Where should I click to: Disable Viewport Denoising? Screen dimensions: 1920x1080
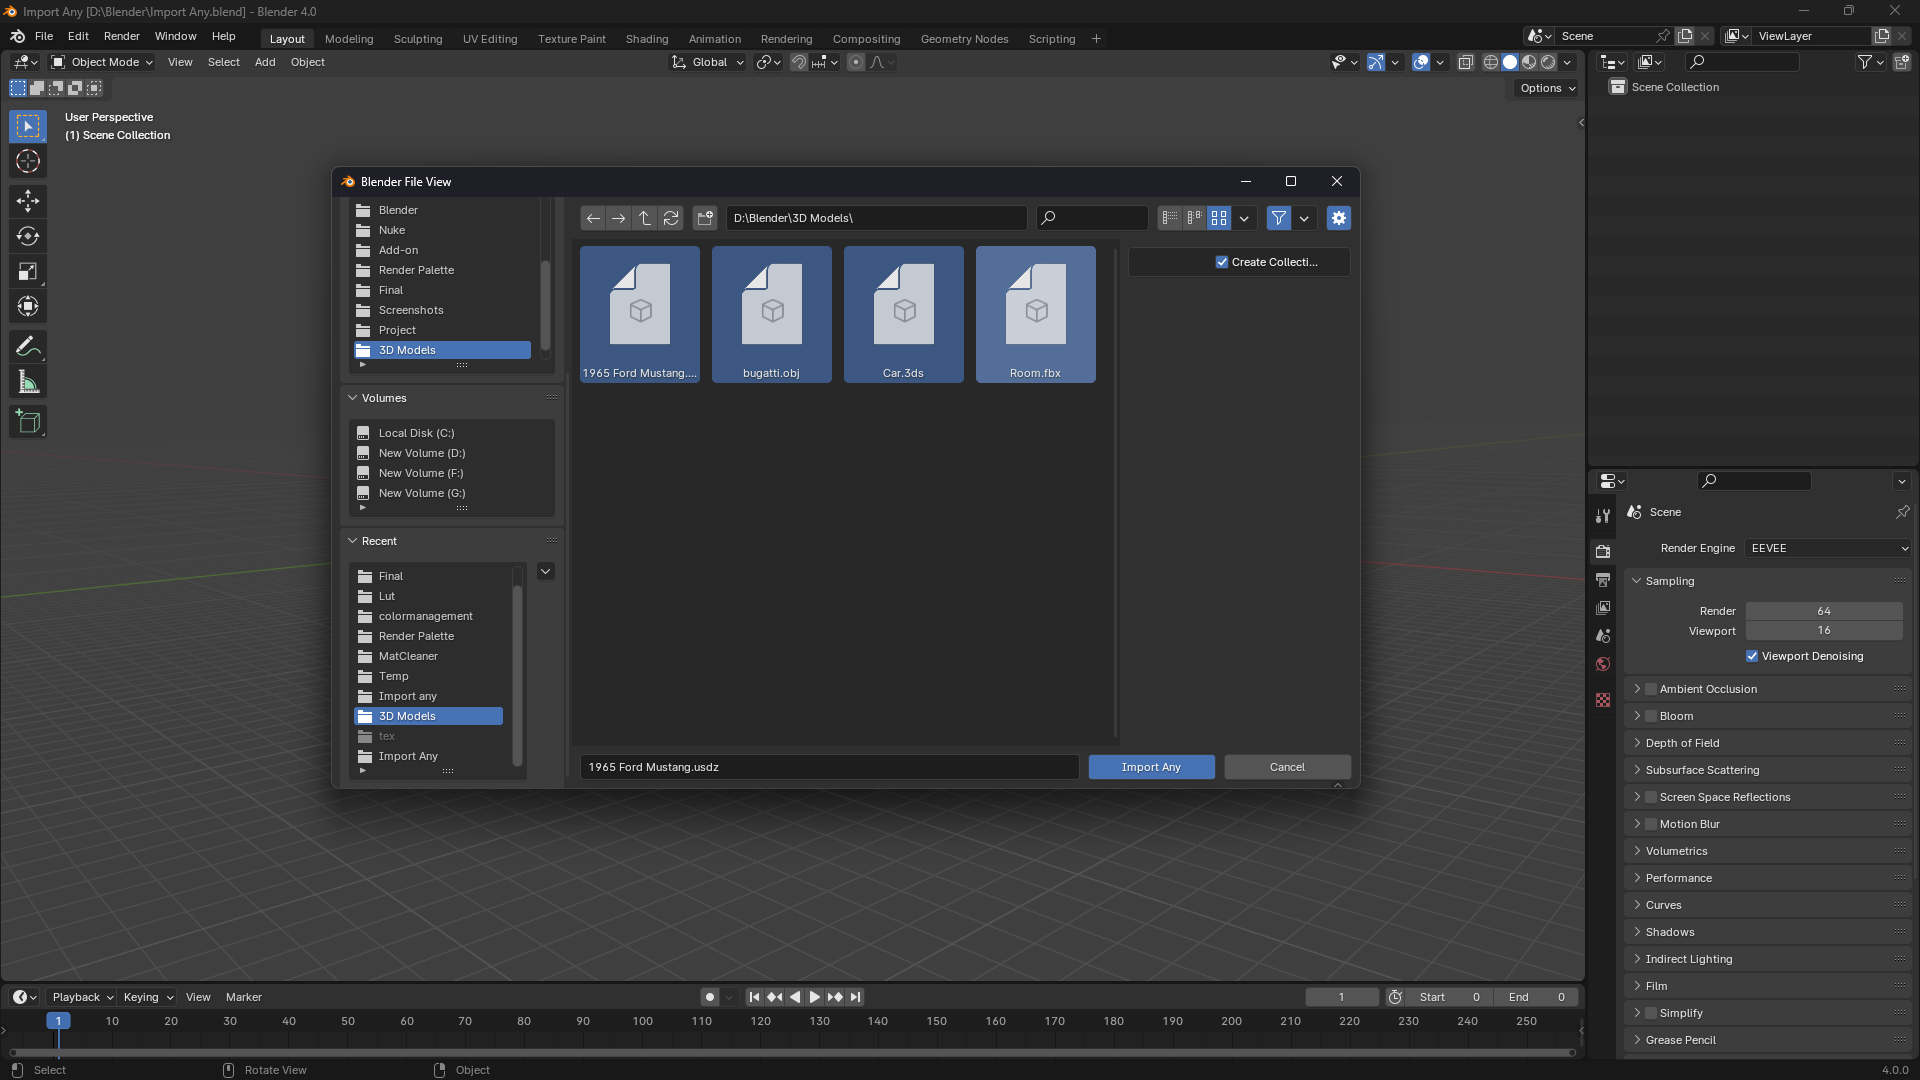click(x=1752, y=656)
